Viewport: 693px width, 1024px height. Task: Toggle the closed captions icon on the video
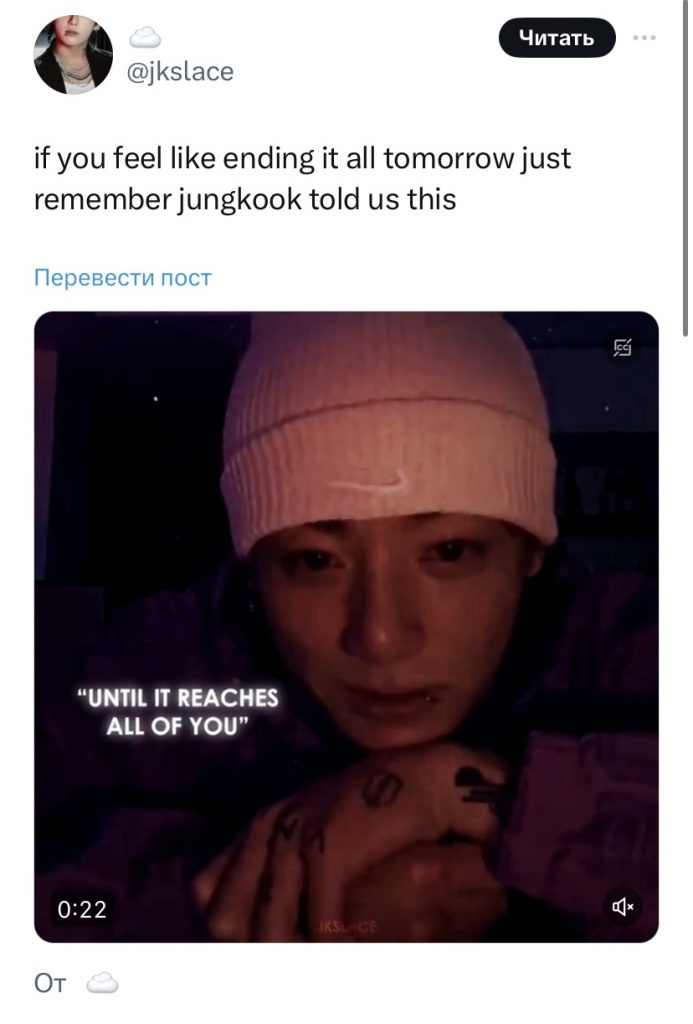click(622, 348)
